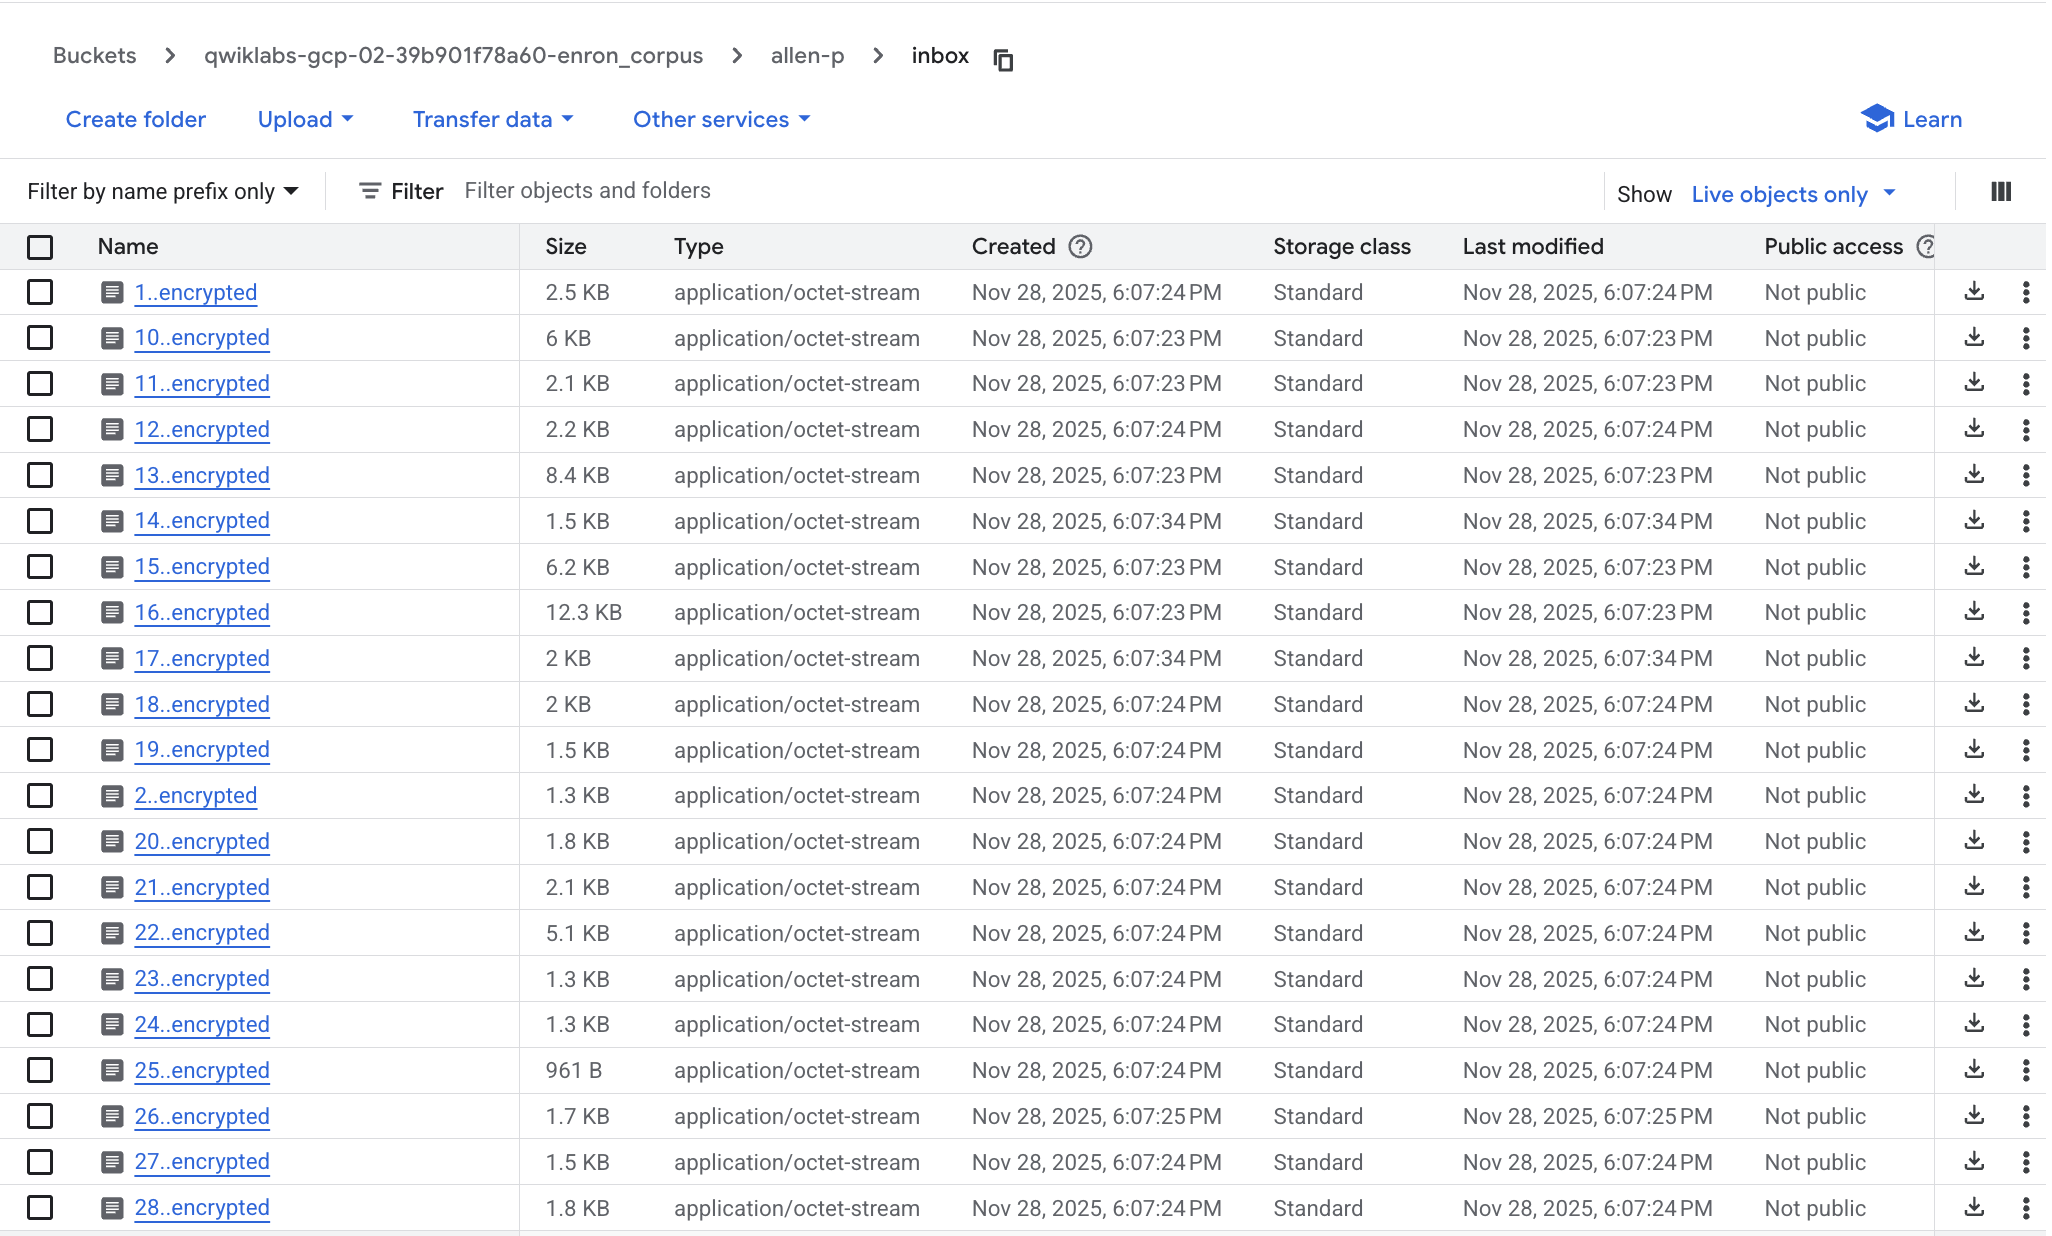Click the Created column help icon

coord(1080,247)
